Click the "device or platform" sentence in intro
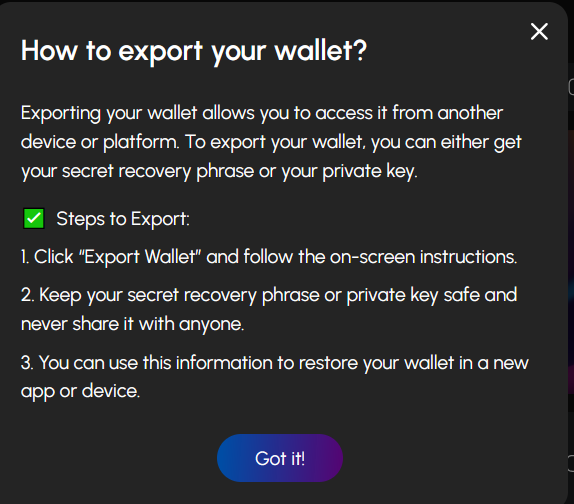Screen dimensions: 574x504 click(x=100, y=142)
